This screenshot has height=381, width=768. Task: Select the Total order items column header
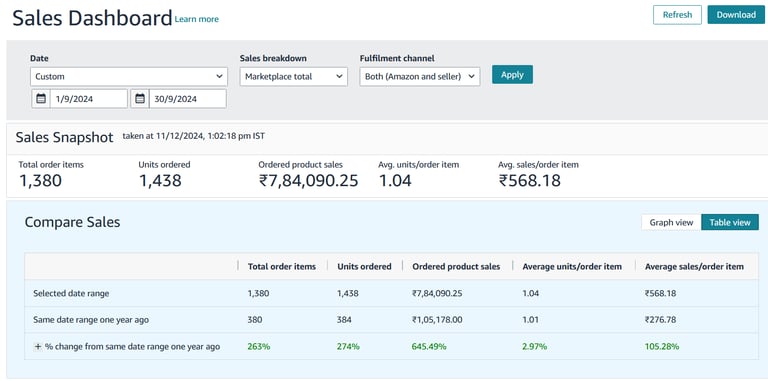[282, 266]
